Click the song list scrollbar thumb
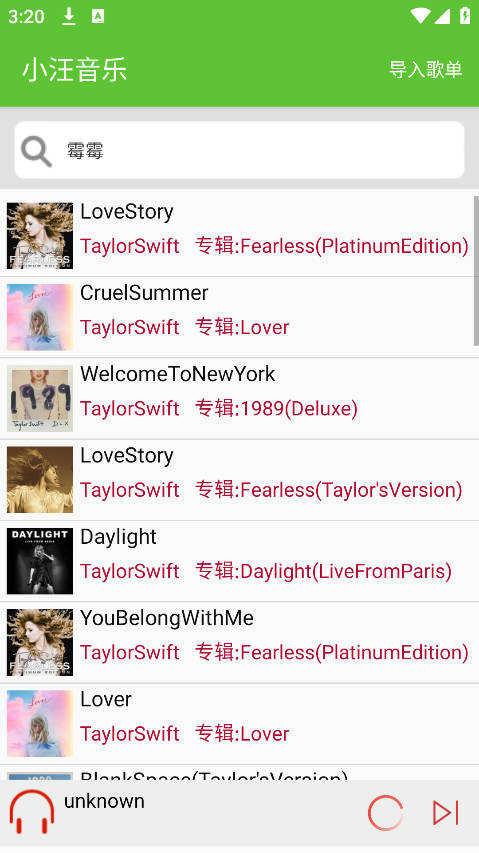 (x=476, y=270)
